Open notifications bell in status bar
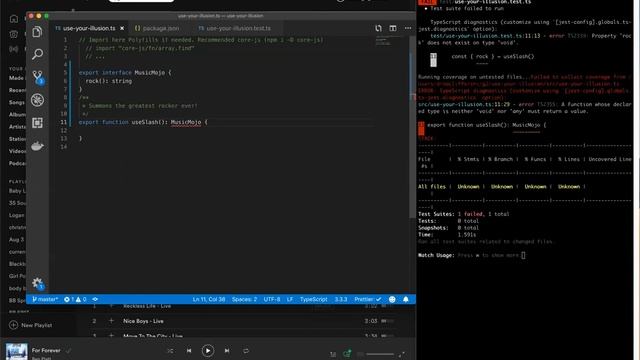This screenshot has height=360, width=640. tap(406, 299)
